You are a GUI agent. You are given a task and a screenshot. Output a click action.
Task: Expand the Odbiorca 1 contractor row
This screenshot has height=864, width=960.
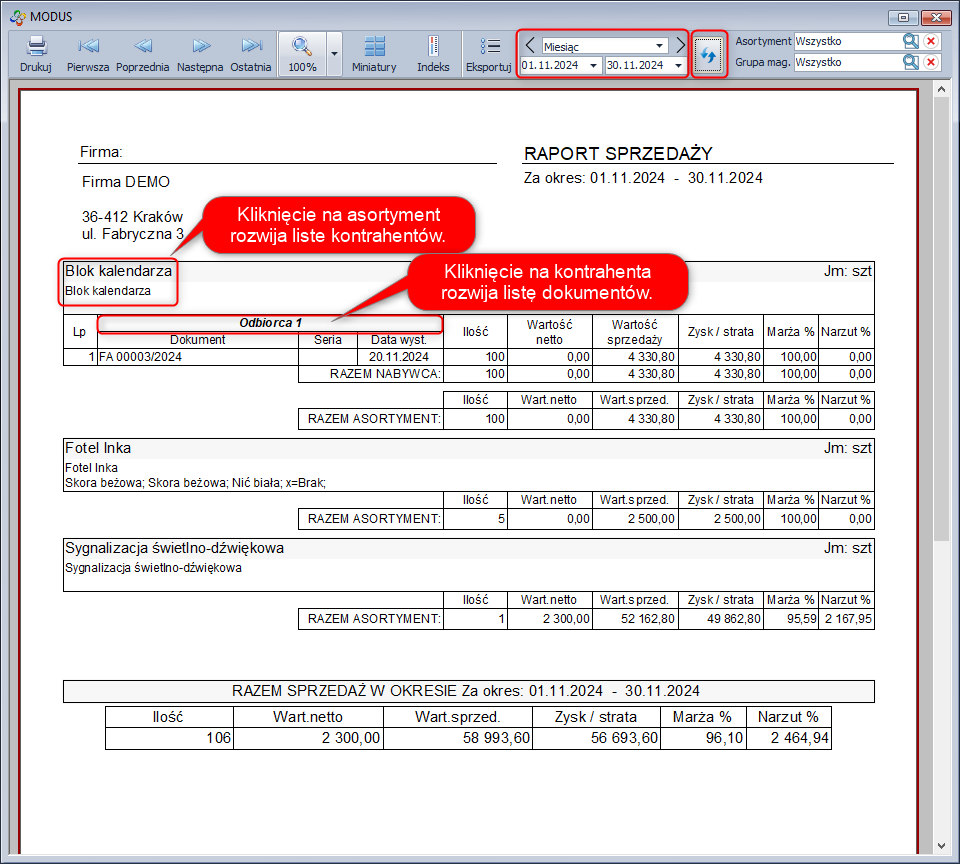point(270,323)
